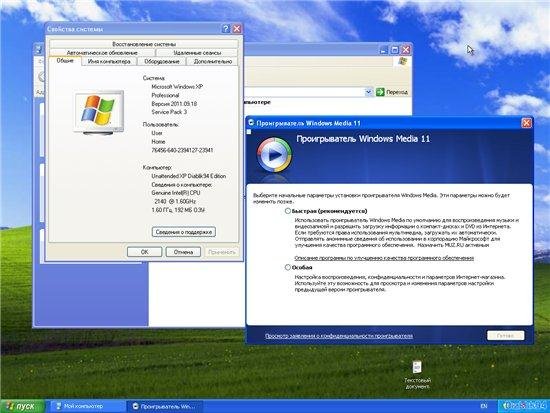Open the Start (пуск) menu
The height and width of the screenshot is (413, 550).
pos(22,406)
